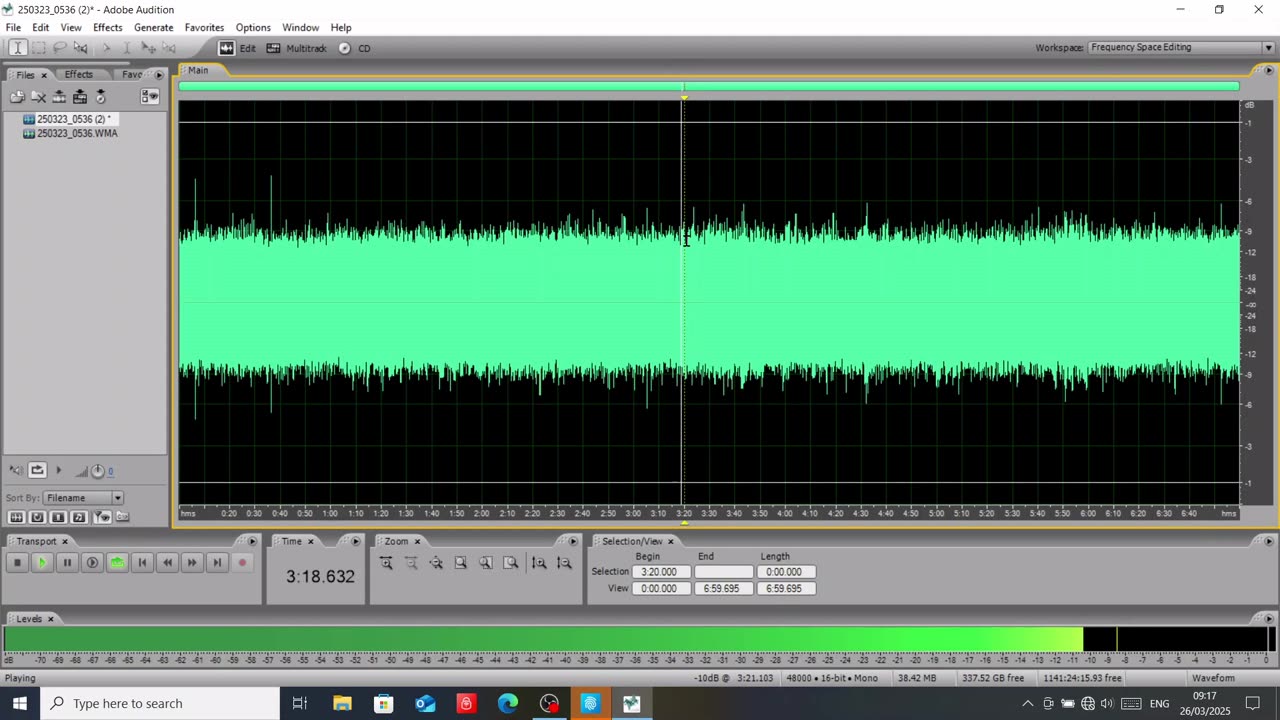Image resolution: width=1280 pixels, height=720 pixels.
Task: Click Zoom In Vertically icon
Action: (x=539, y=563)
